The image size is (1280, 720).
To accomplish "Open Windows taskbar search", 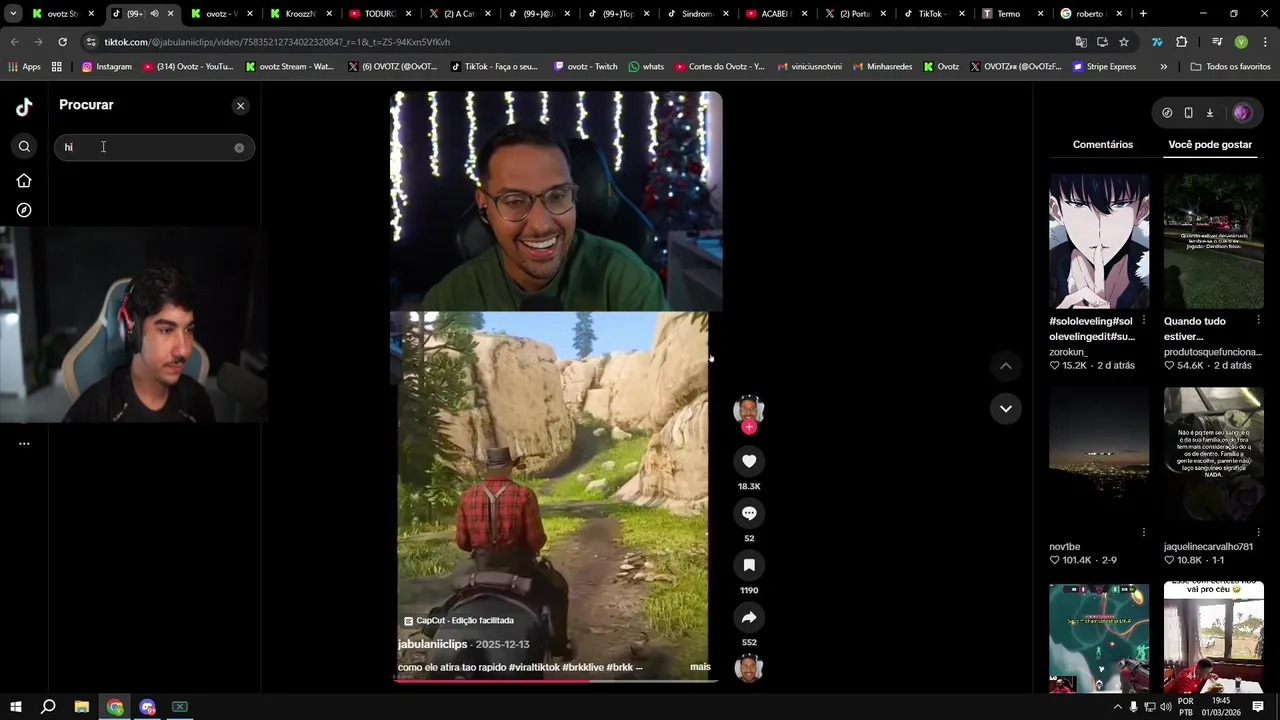I will pyautogui.click(x=48, y=707).
